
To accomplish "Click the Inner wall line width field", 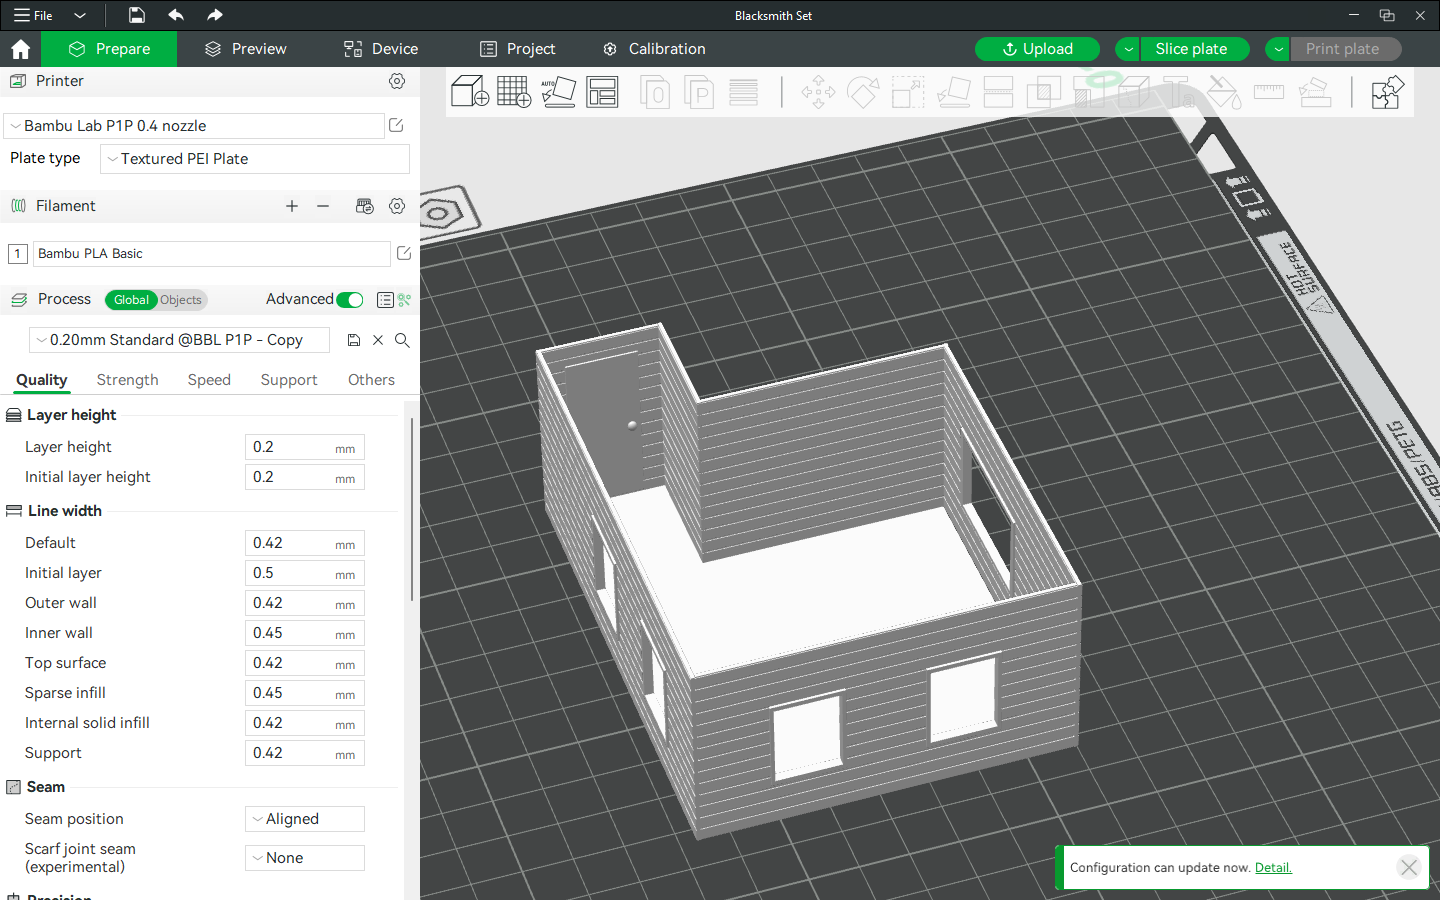I will [x=305, y=633].
